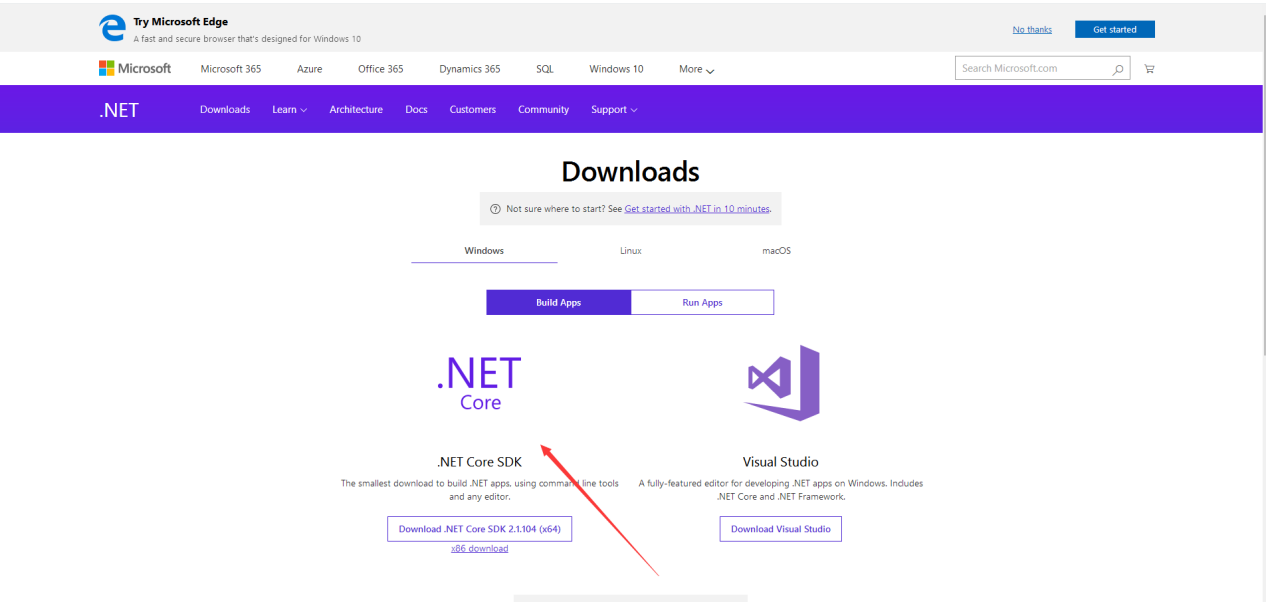Click the question mark info icon
1266x602 pixels.
click(495, 209)
